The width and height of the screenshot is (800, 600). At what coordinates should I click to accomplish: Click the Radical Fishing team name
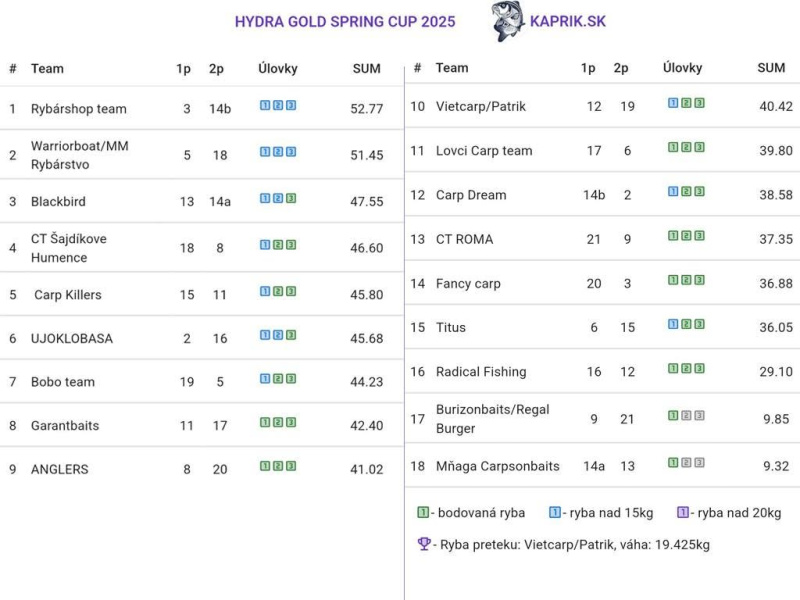[x=481, y=371]
